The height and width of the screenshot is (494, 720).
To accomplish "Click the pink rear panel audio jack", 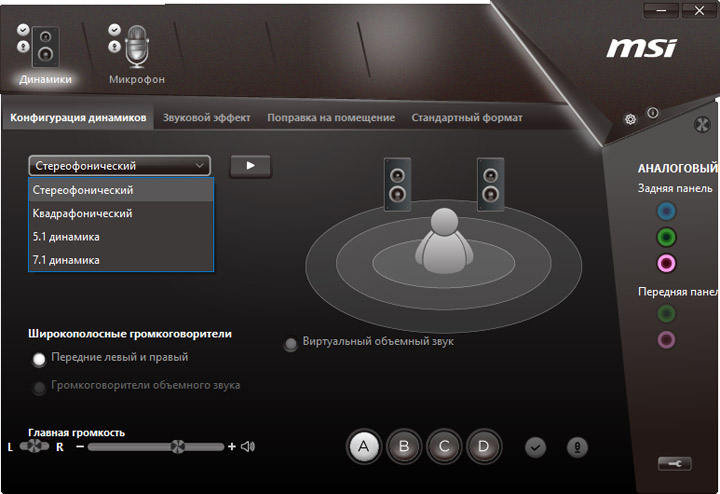I will point(666,264).
